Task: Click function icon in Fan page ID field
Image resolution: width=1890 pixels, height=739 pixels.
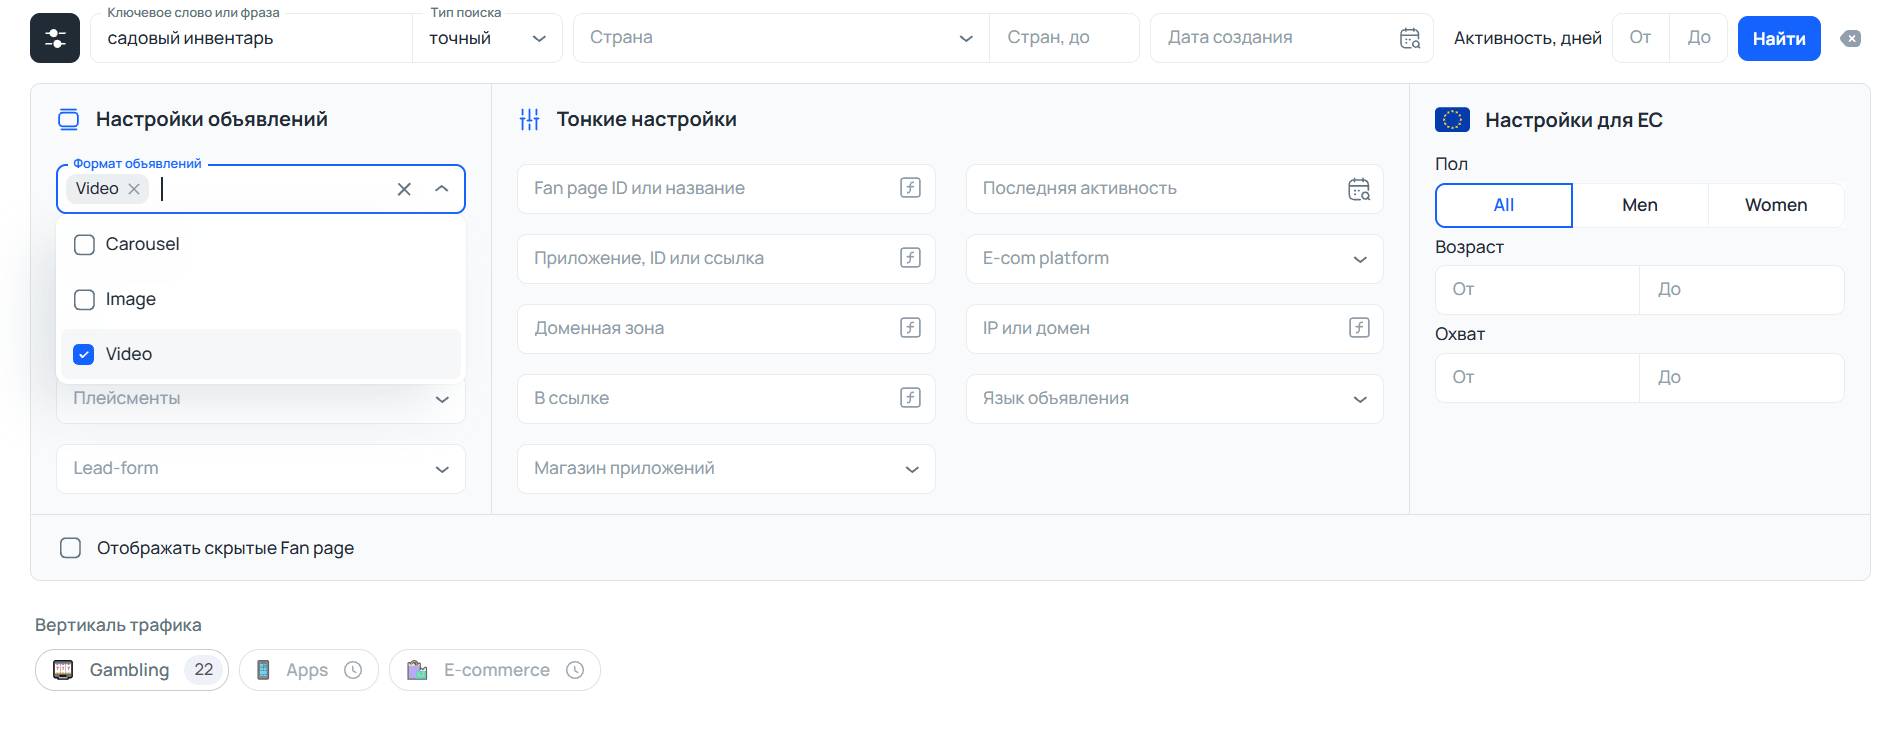Action: [x=910, y=188]
